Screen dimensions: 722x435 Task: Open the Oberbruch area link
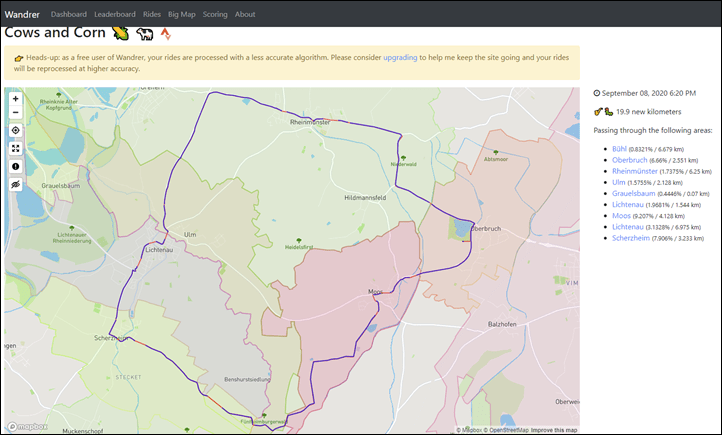[x=629, y=160]
